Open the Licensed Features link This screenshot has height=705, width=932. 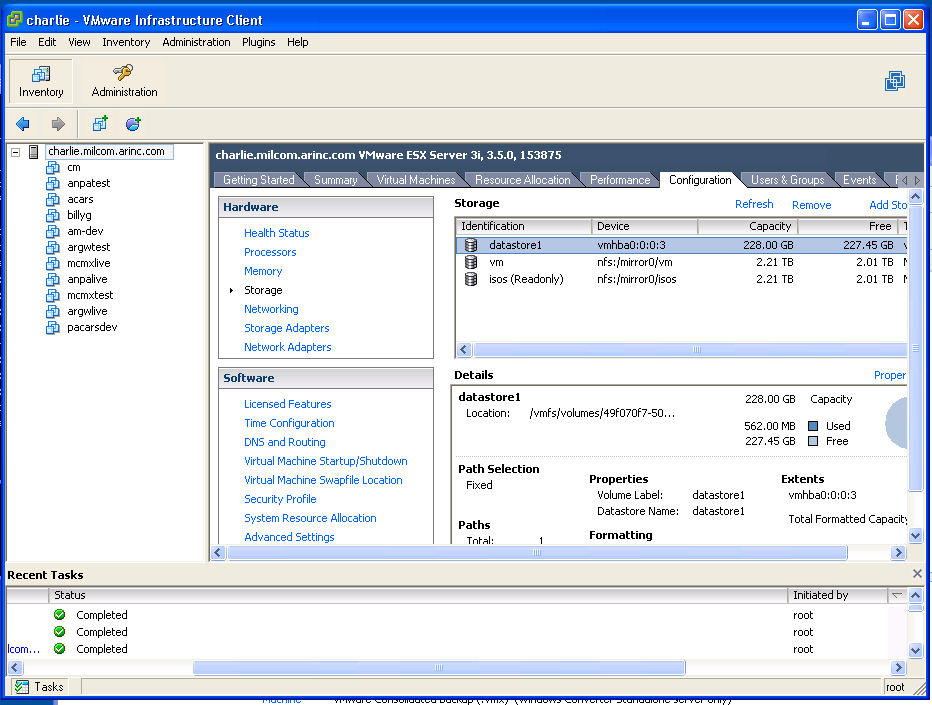288,404
